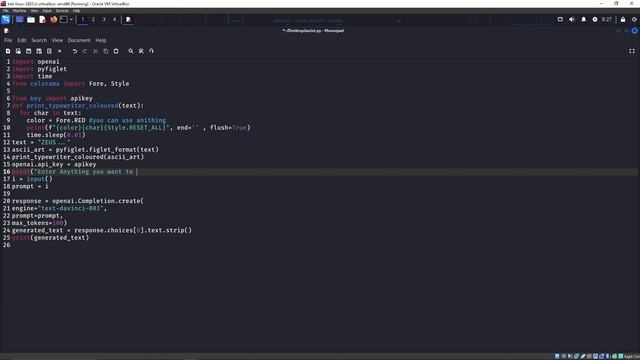Switch to workspace 2
Screen dimensions: 640x360
point(93,19)
